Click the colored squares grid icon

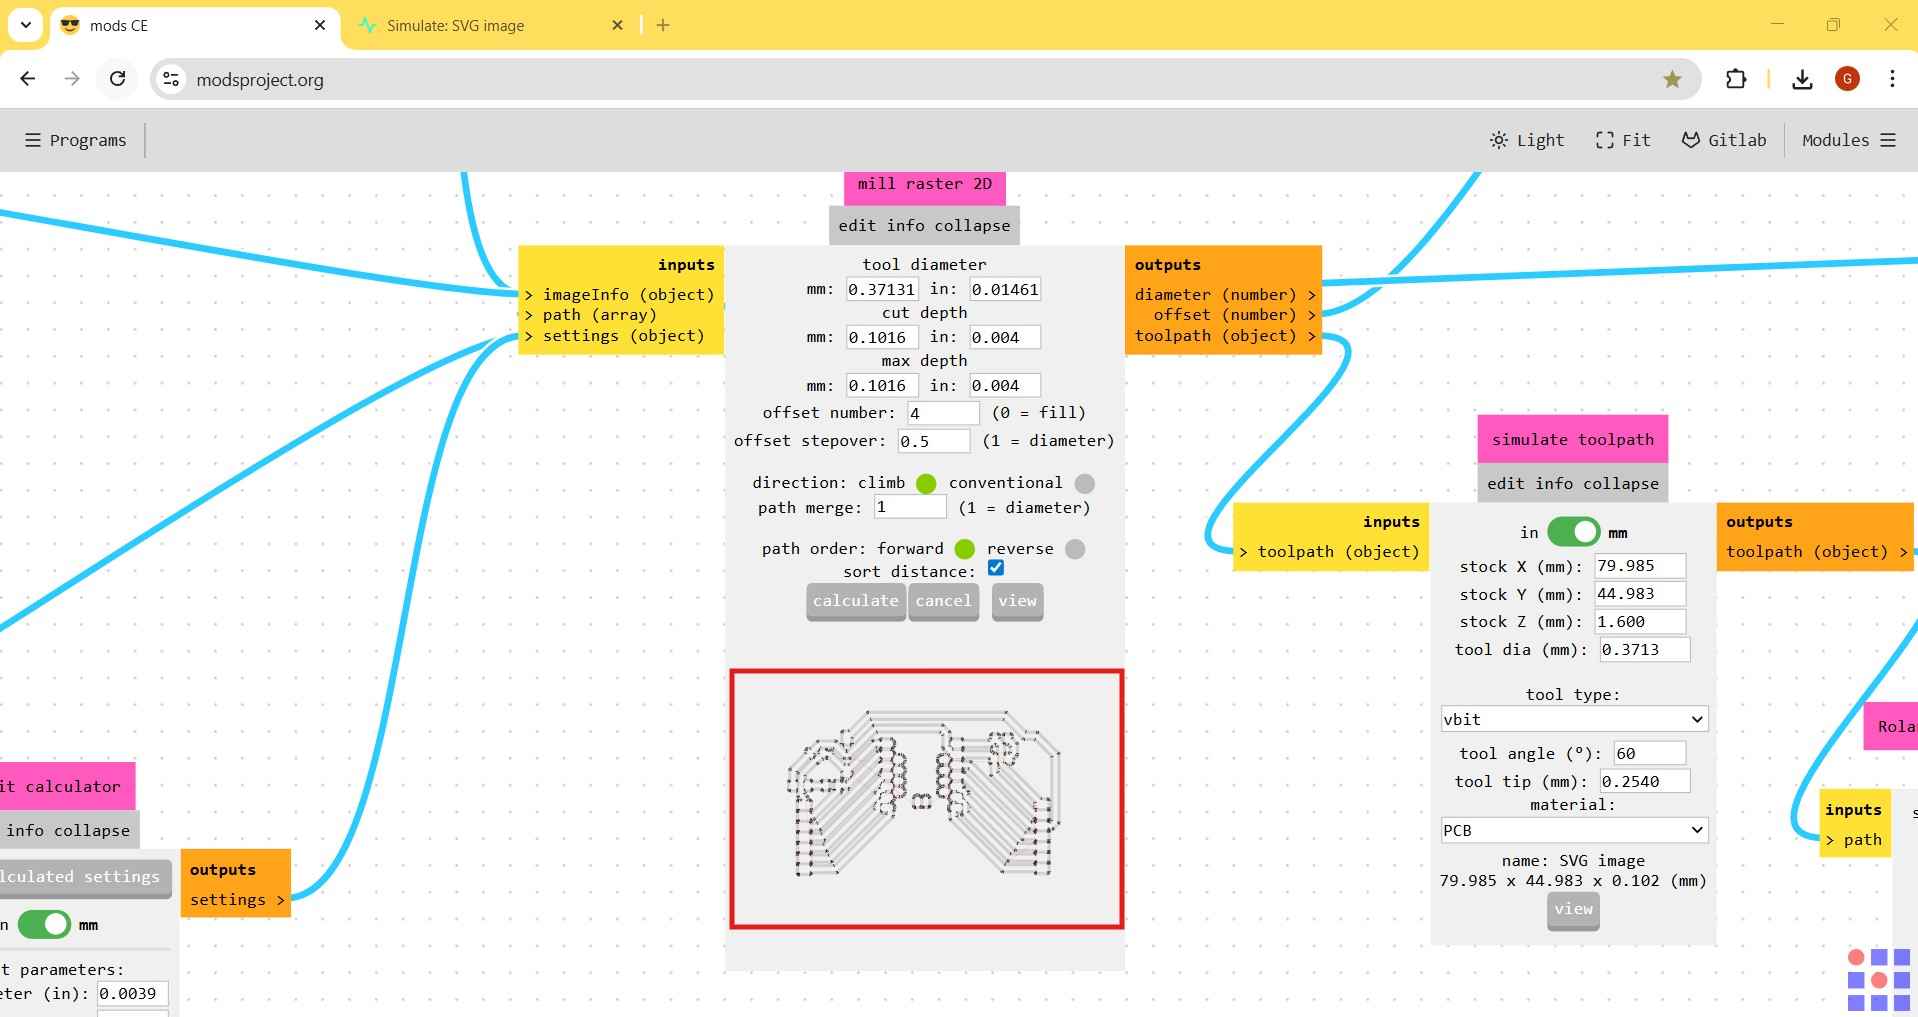tap(1879, 980)
